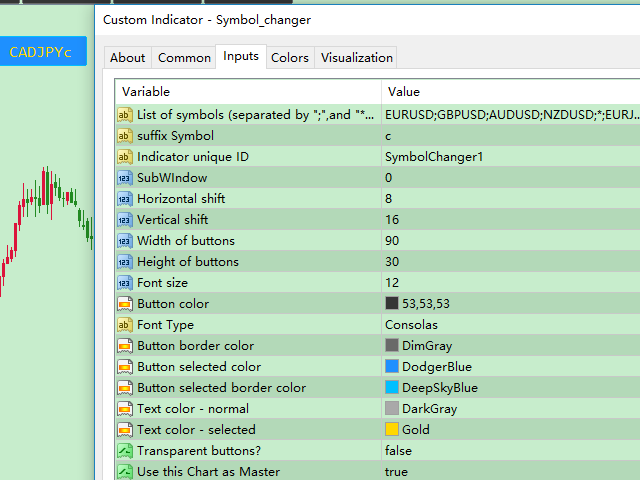Switch to the Common tab
The image size is (640, 480).
pyautogui.click(x=184, y=58)
